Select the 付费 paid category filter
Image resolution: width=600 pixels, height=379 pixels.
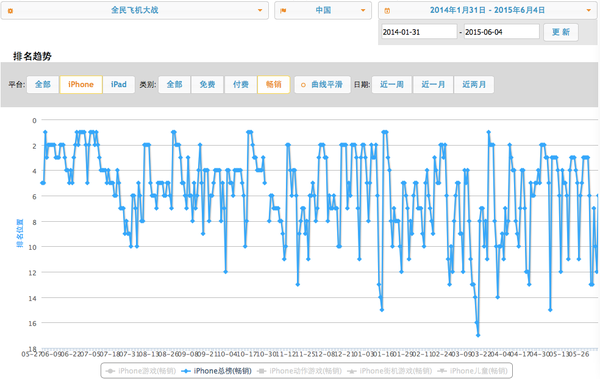point(241,84)
